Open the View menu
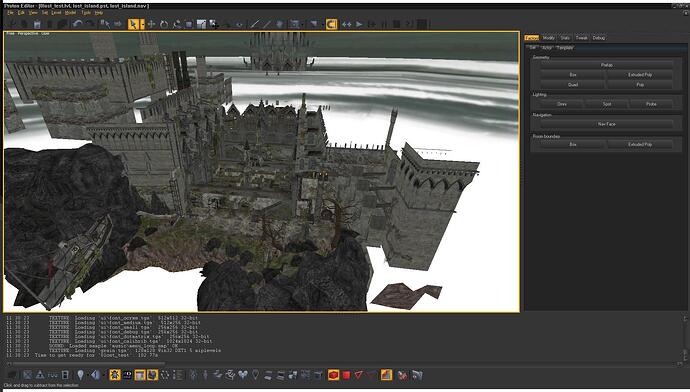Screen dimensions: 690x392 (x=33, y=13)
